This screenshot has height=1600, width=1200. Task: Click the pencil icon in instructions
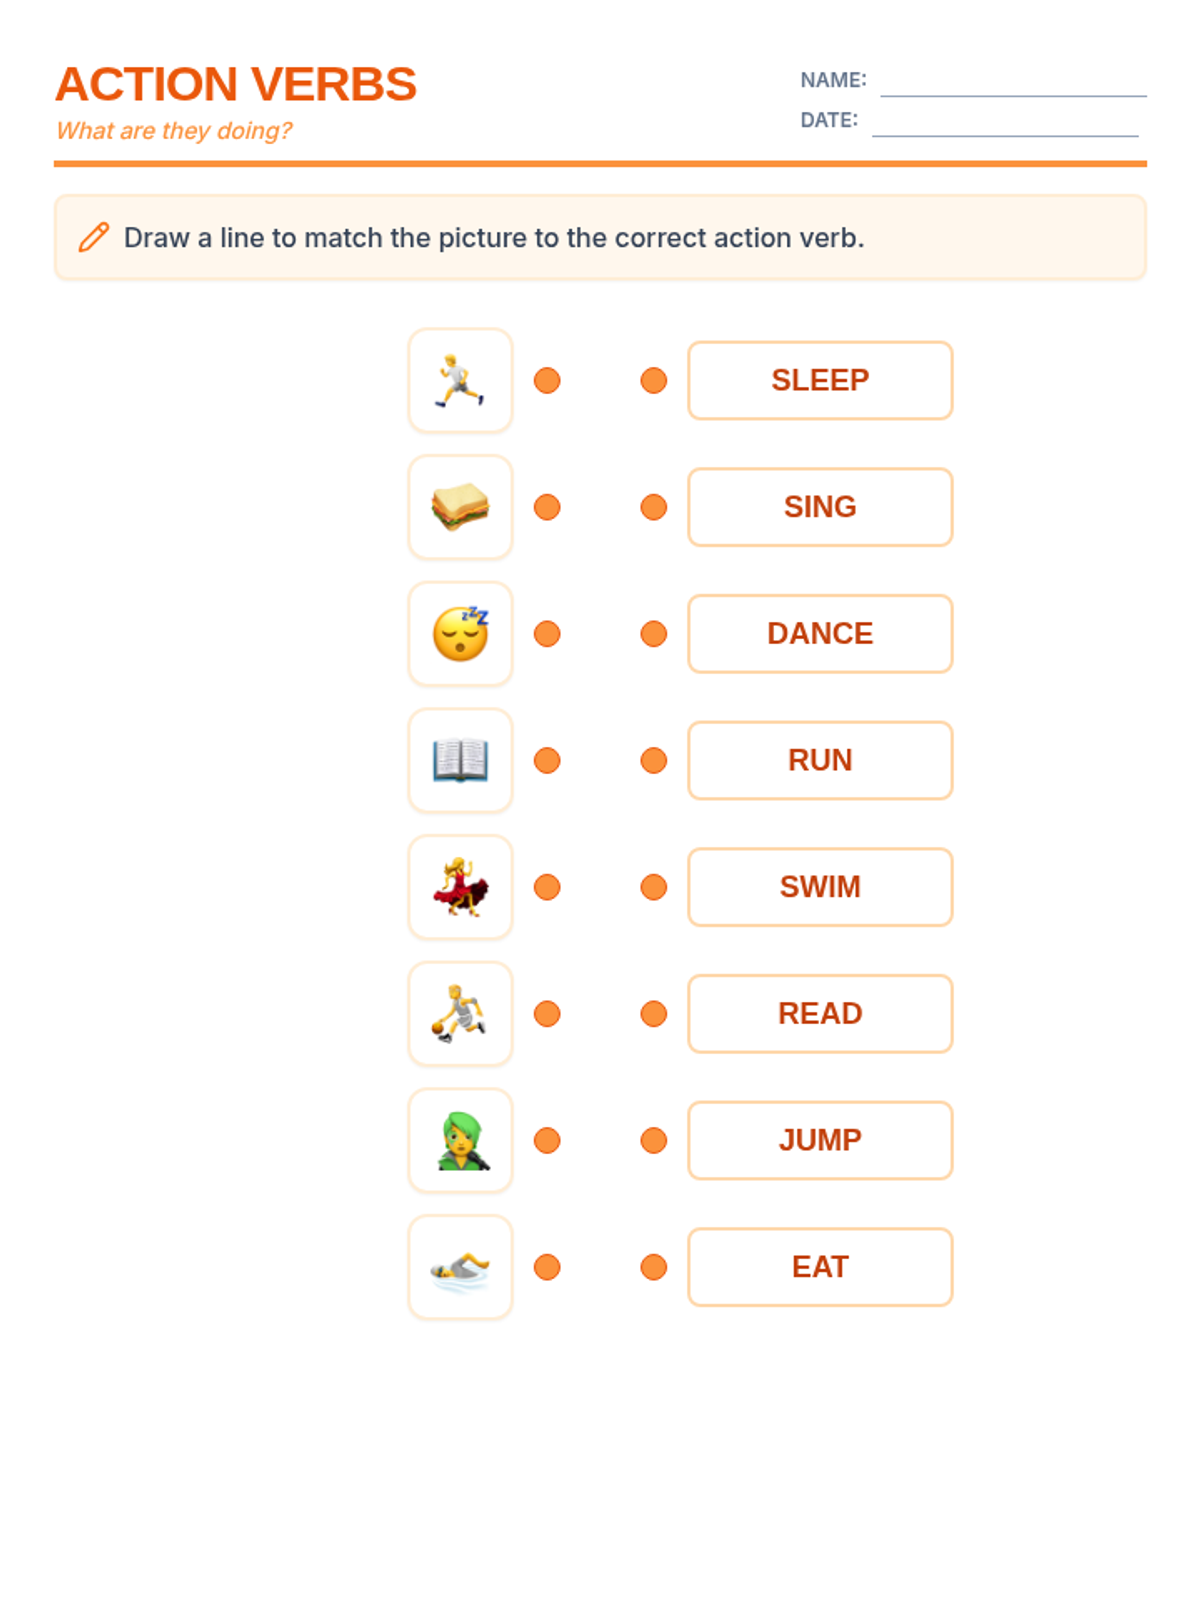pyautogui.click(x=94, y=237)
